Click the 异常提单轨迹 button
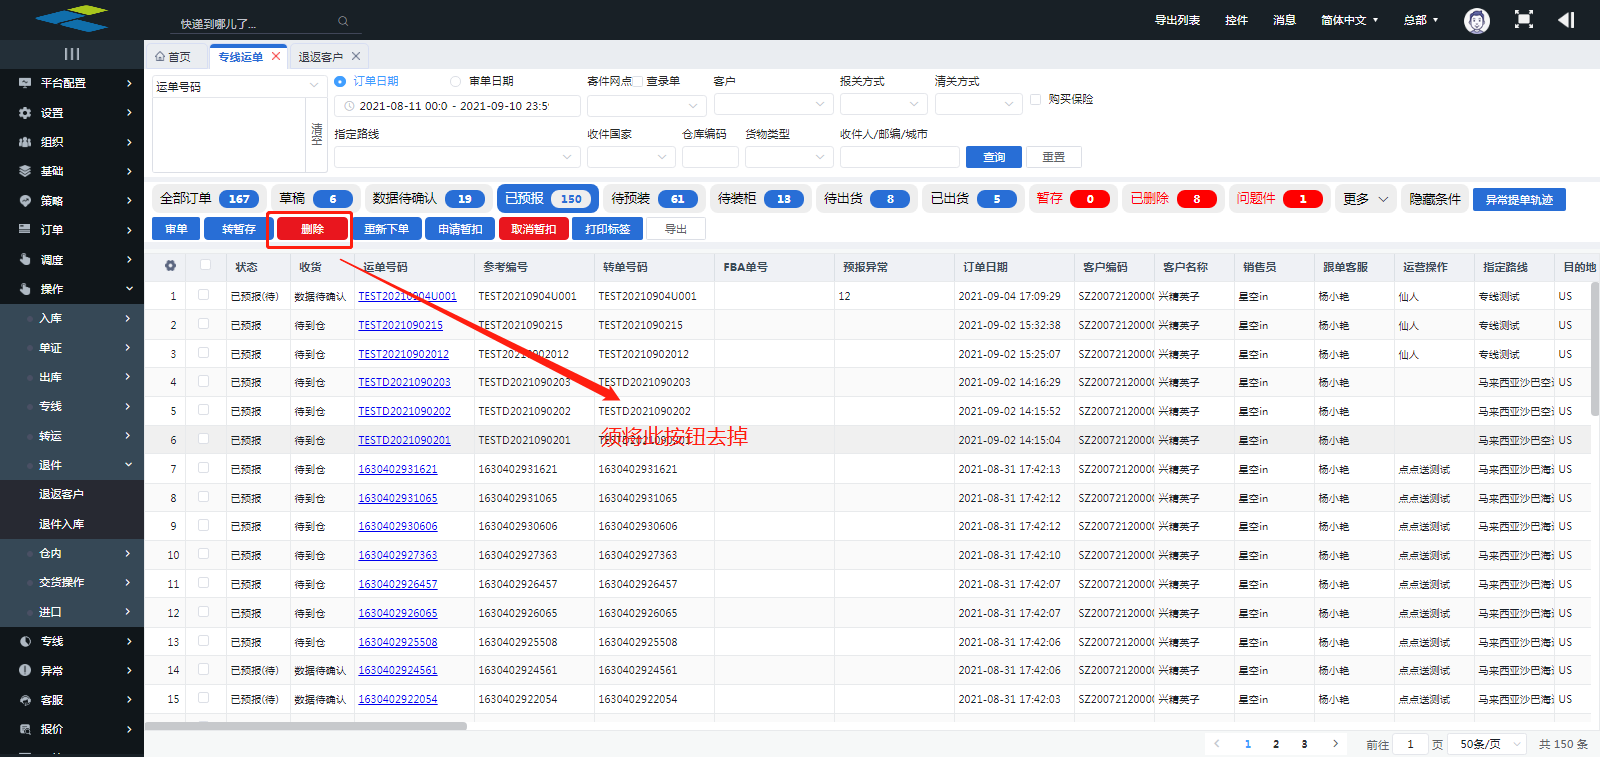1600x757 pixels. (1519, 199)
